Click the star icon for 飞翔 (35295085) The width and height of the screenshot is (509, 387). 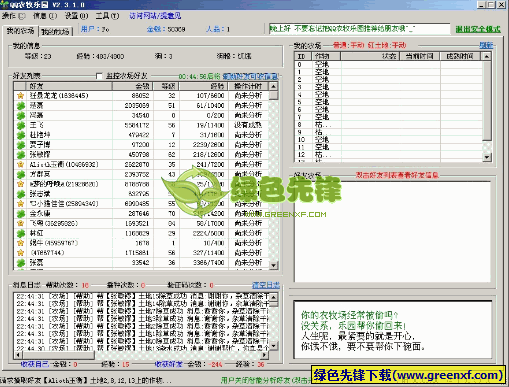pyautogui.click(x=21, y=223)
